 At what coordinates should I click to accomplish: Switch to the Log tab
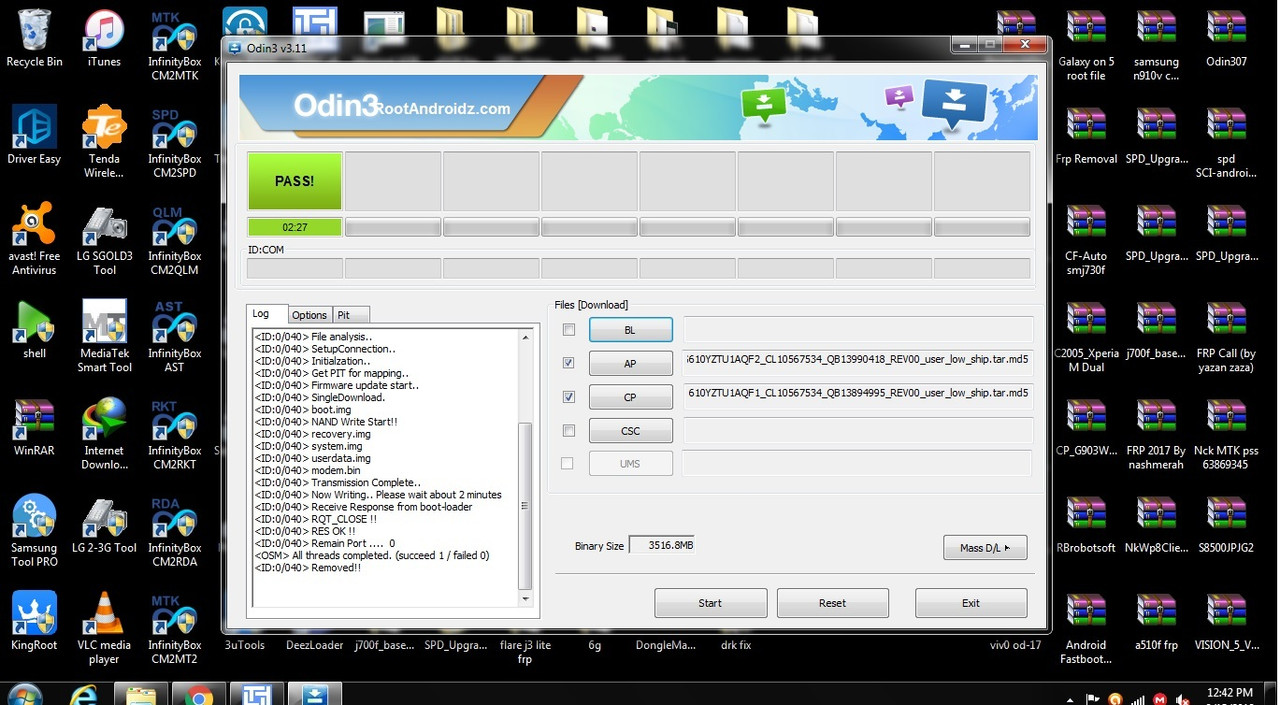coord(267,314)
